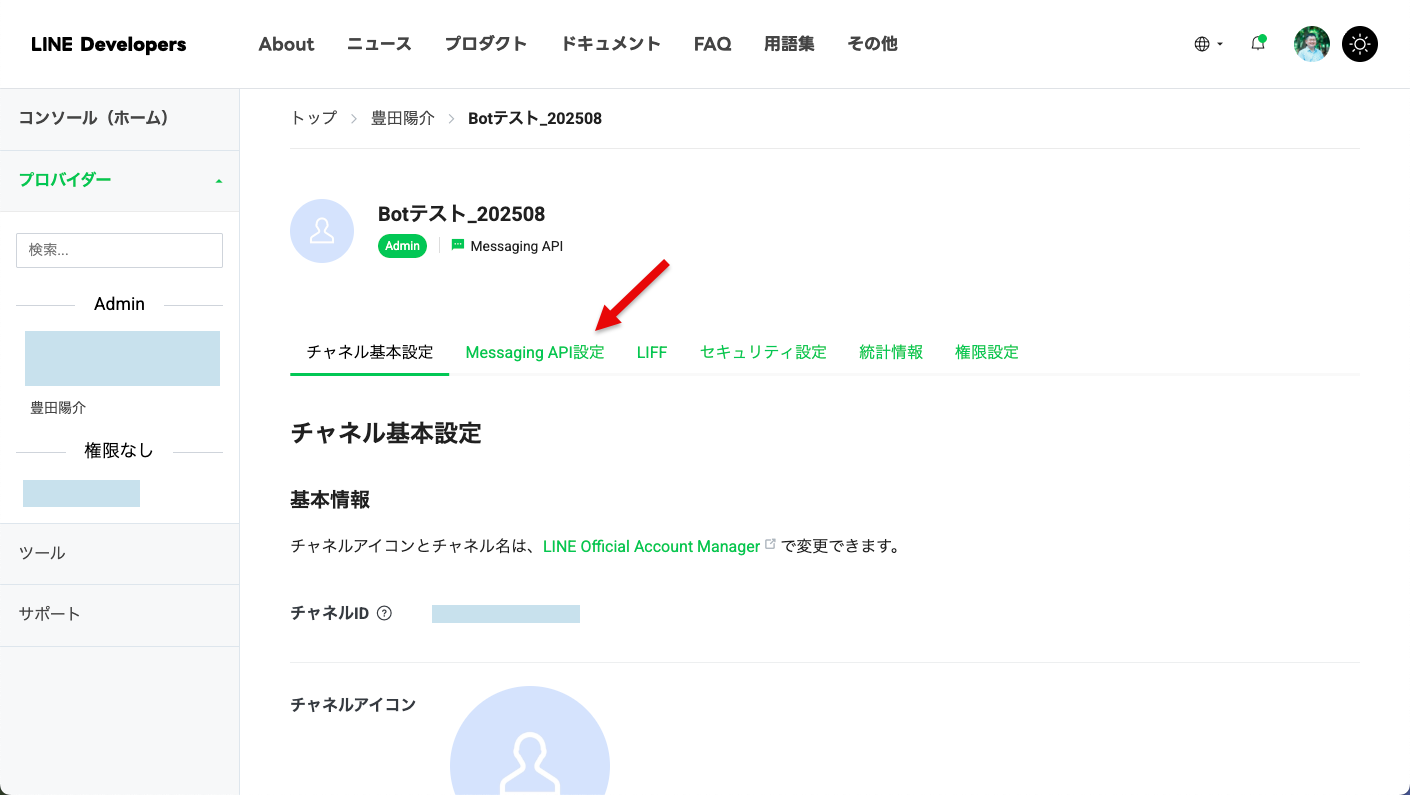Open the user profile avatar menu
1410x795 pixels.
1312,44
